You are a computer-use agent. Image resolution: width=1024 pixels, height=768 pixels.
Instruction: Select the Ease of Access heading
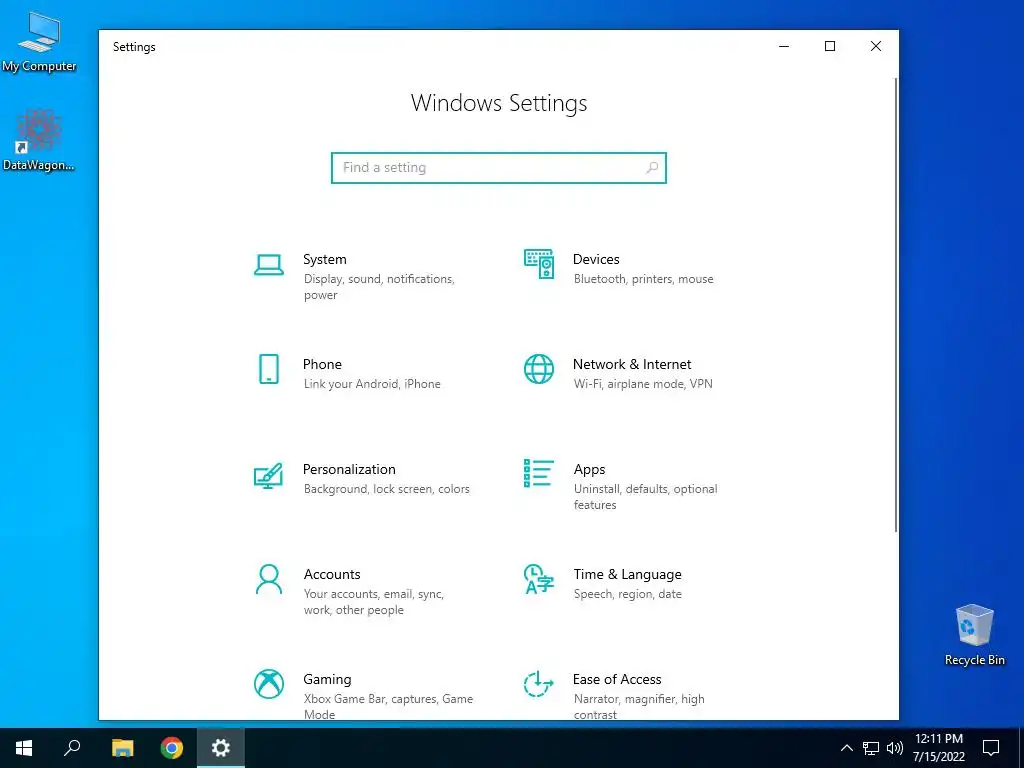617,679
